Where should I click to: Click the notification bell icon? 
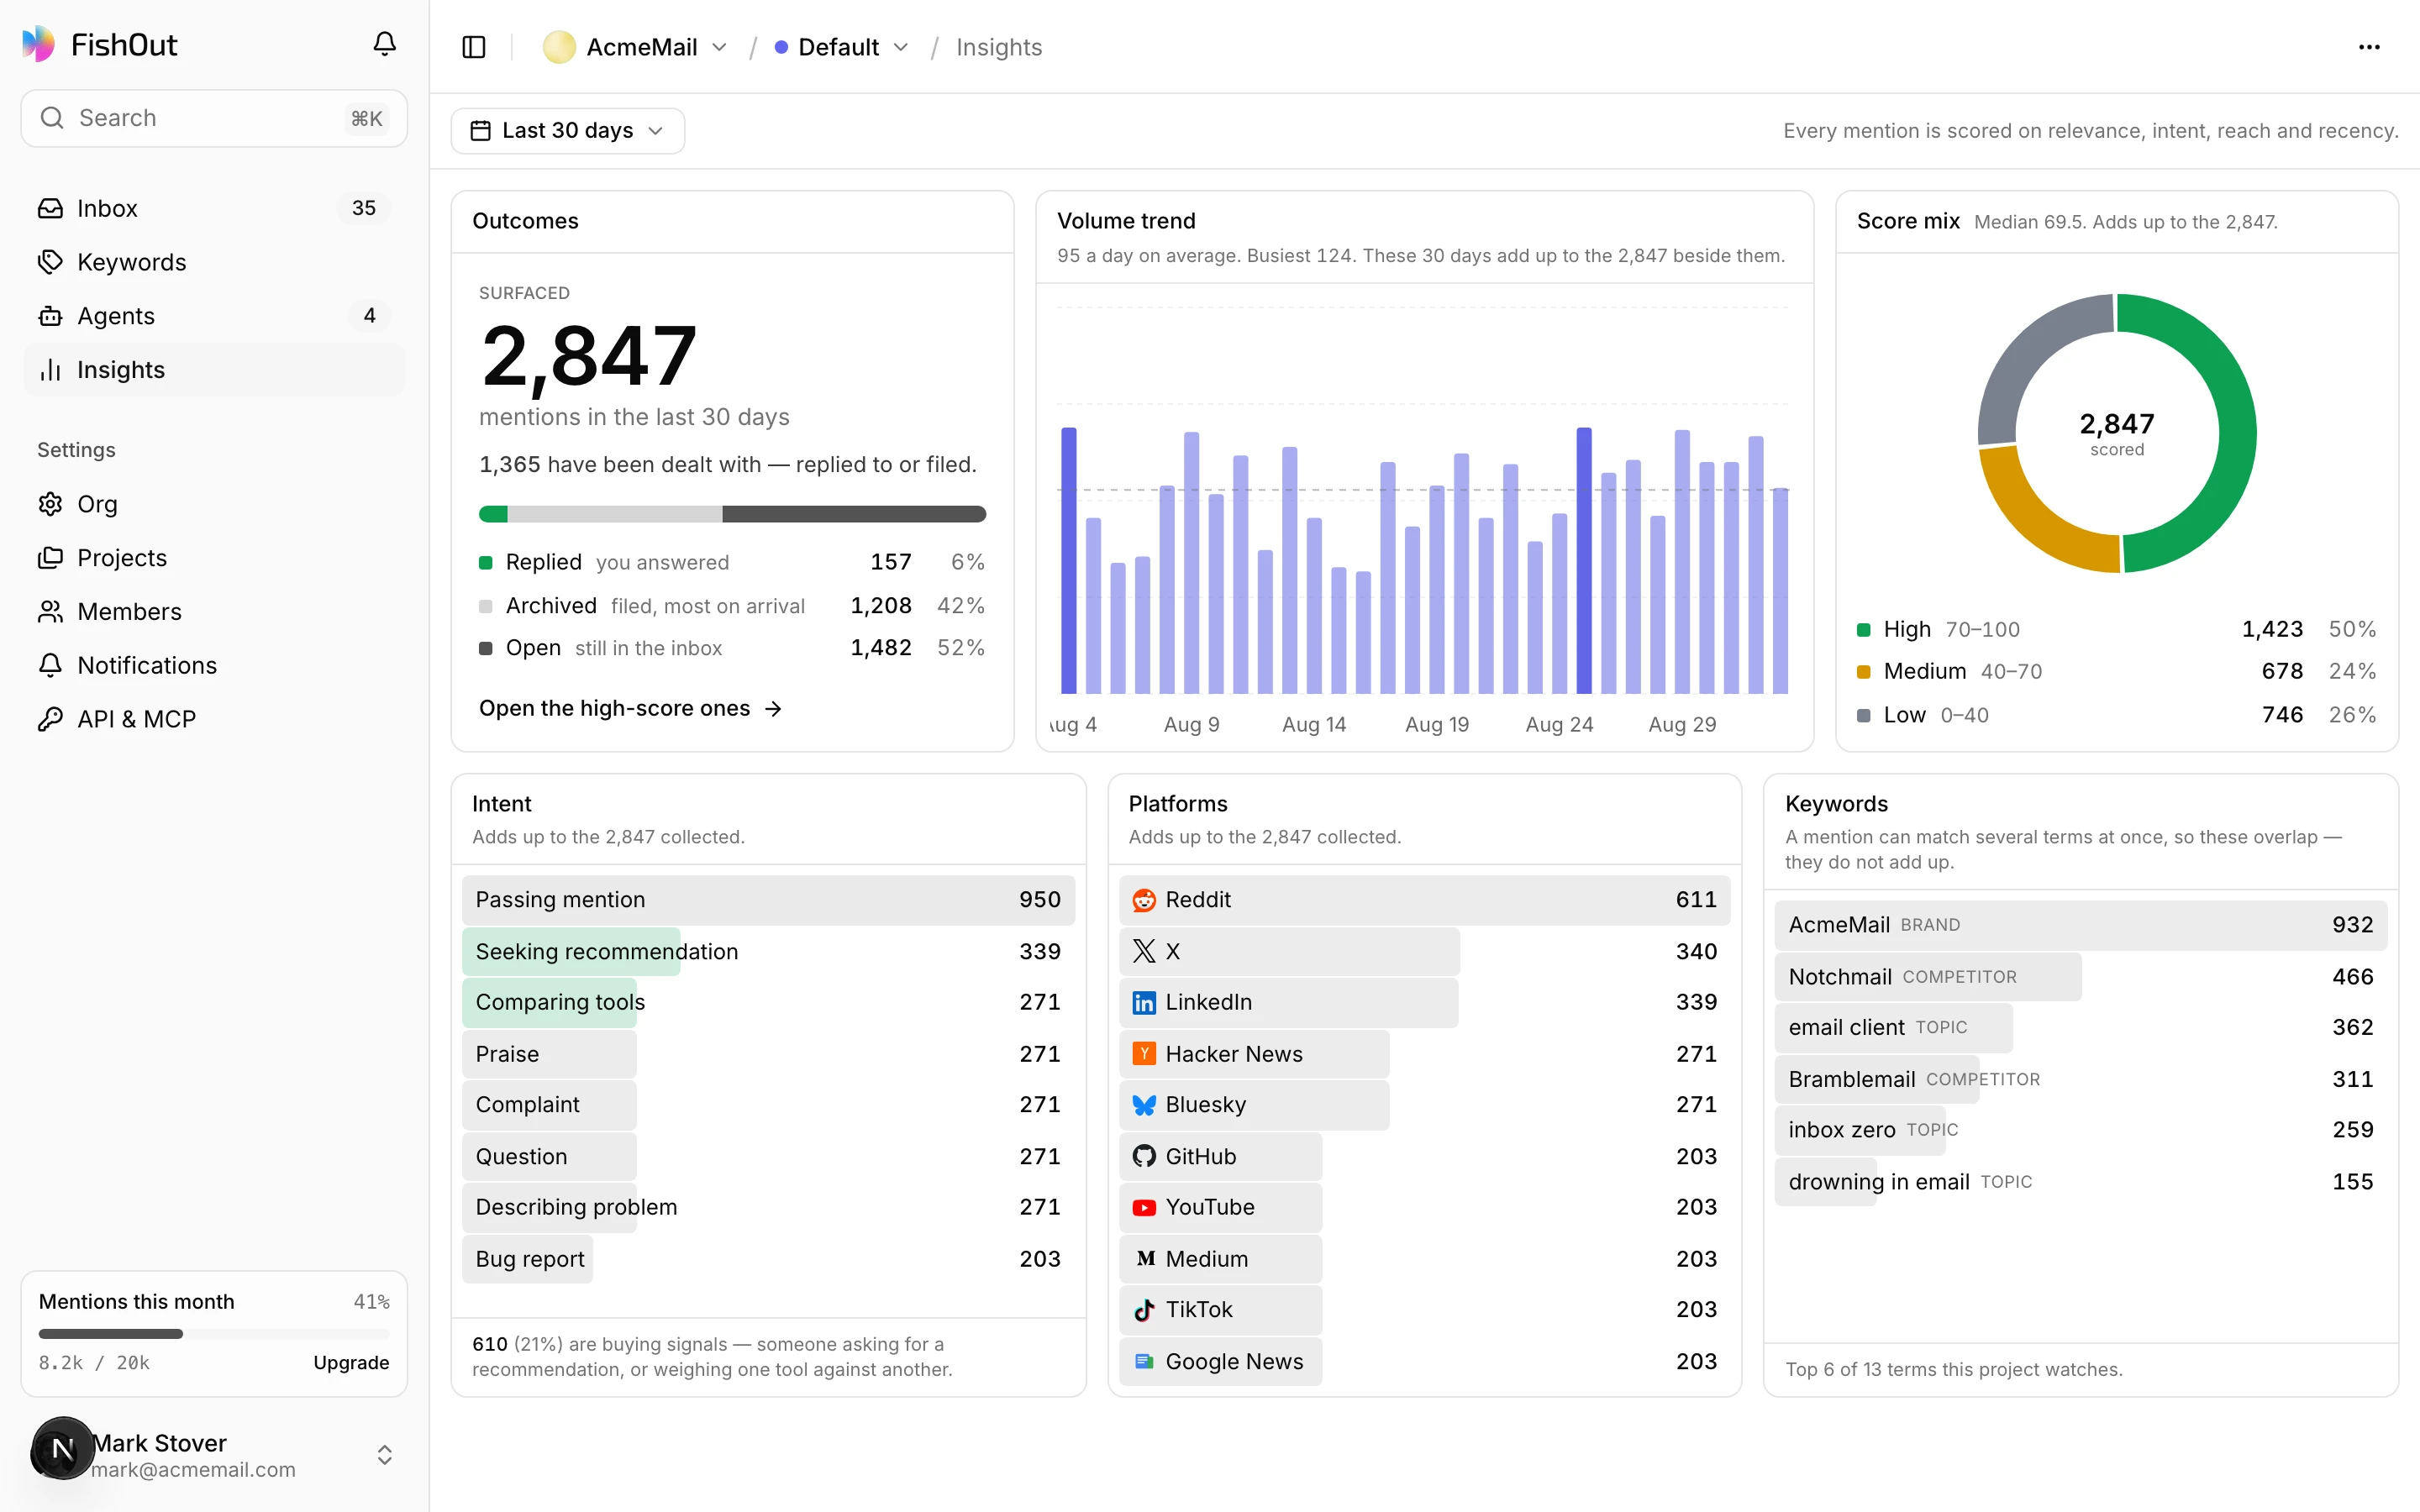tap(384, 44)
